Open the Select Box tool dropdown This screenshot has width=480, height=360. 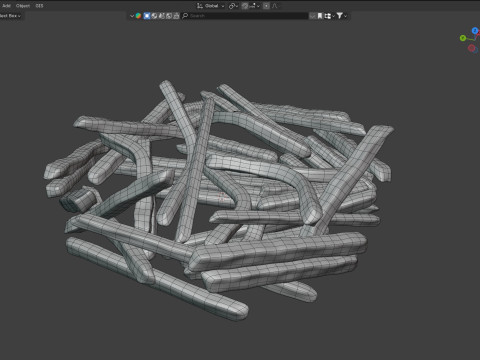11,16
